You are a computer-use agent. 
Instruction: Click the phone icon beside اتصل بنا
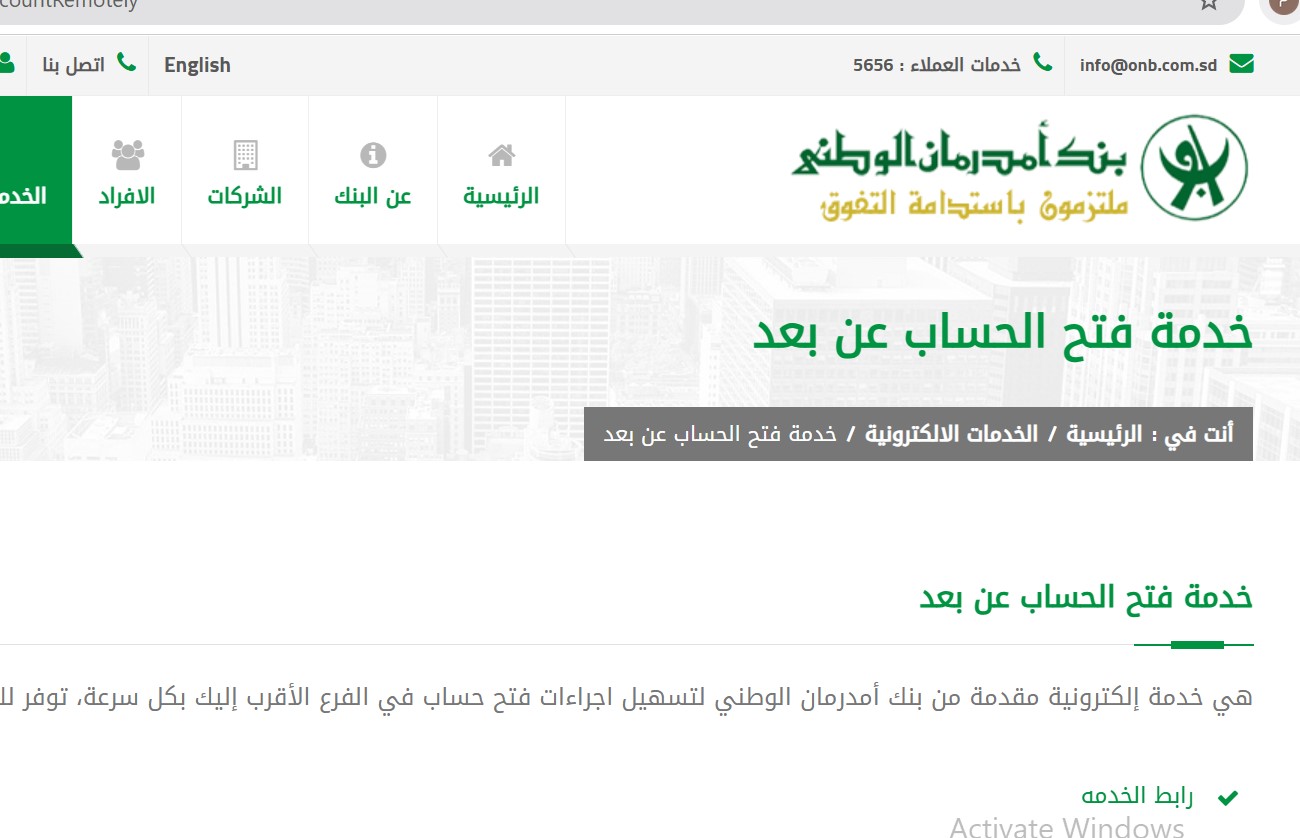[126, 63]
